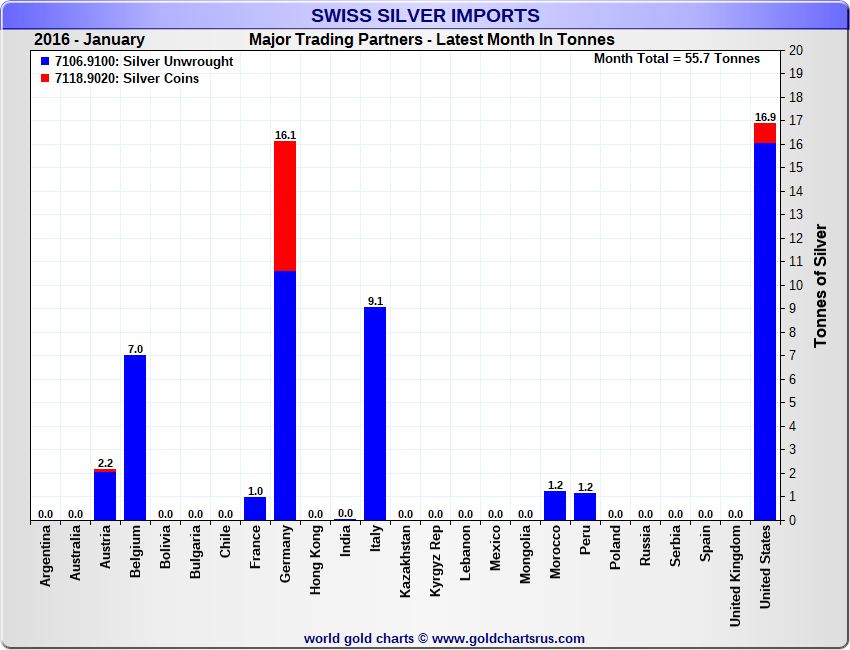Click the blue segment of Germany bar
This screenshot has height=650, width=850.
click(285, 395)
